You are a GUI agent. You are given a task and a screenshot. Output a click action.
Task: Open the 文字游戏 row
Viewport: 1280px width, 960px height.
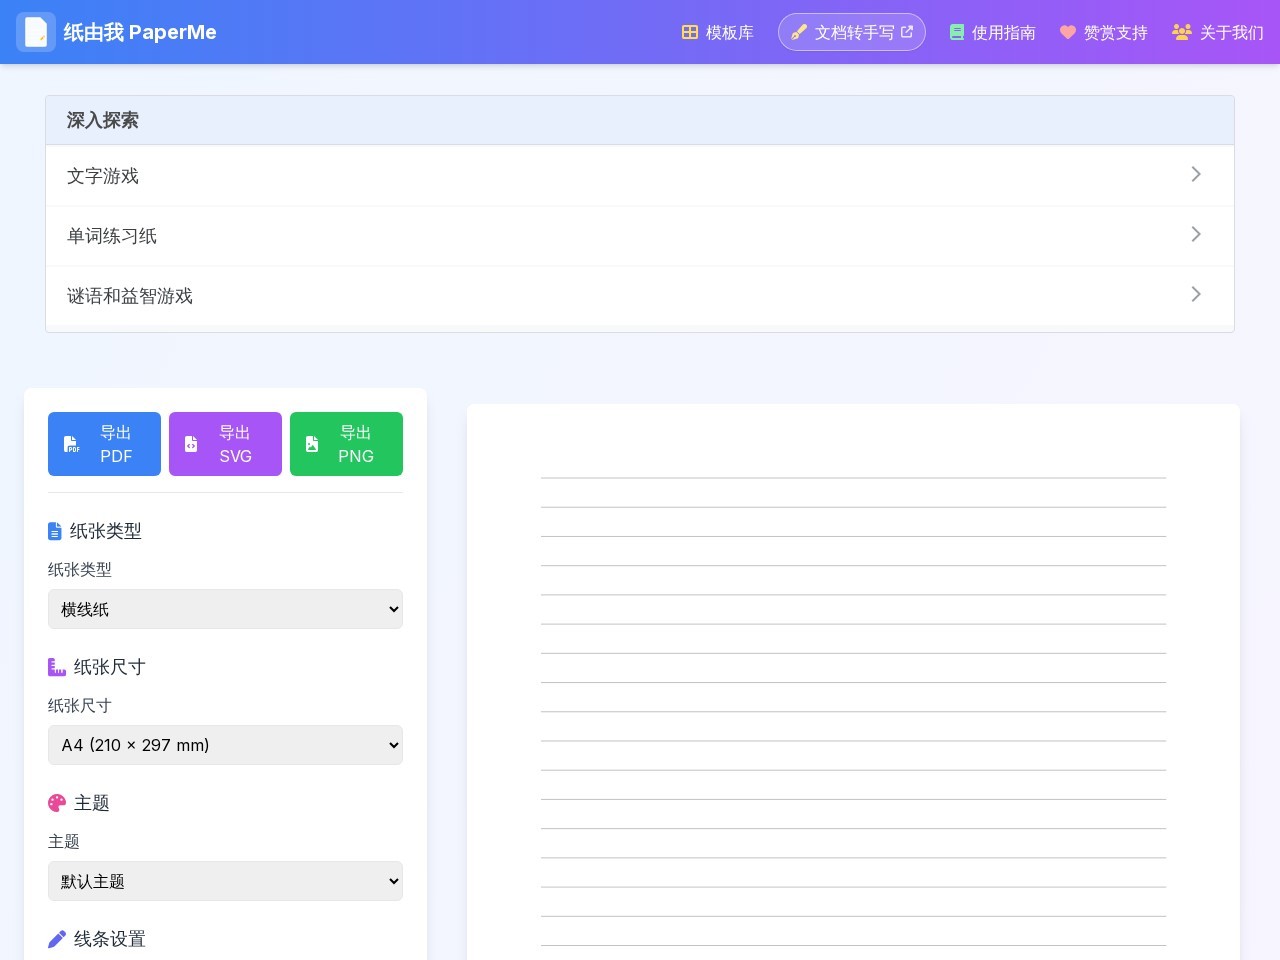click(640, 176)
